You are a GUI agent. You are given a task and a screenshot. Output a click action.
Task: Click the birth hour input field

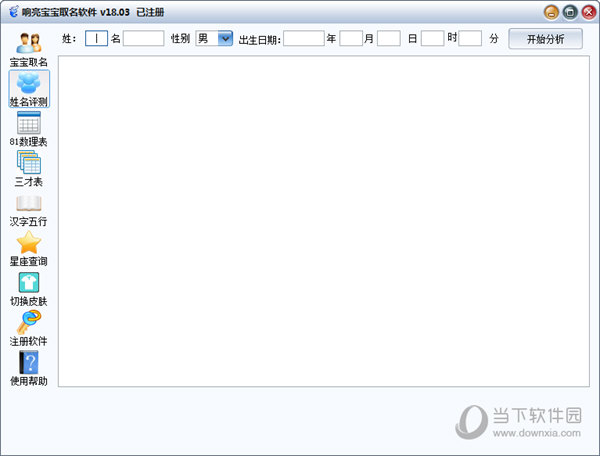[x=432, y=39]
